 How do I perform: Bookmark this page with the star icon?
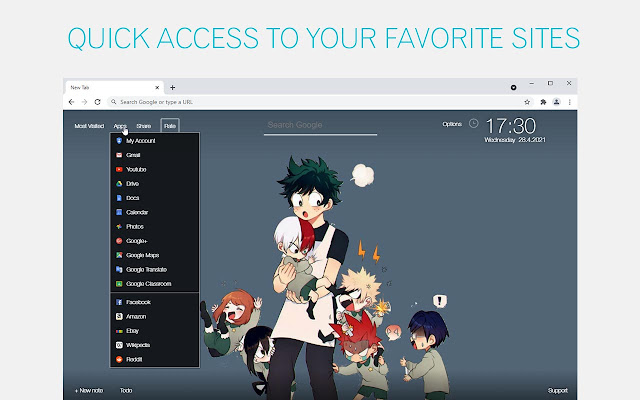click(x=527, y=102)
